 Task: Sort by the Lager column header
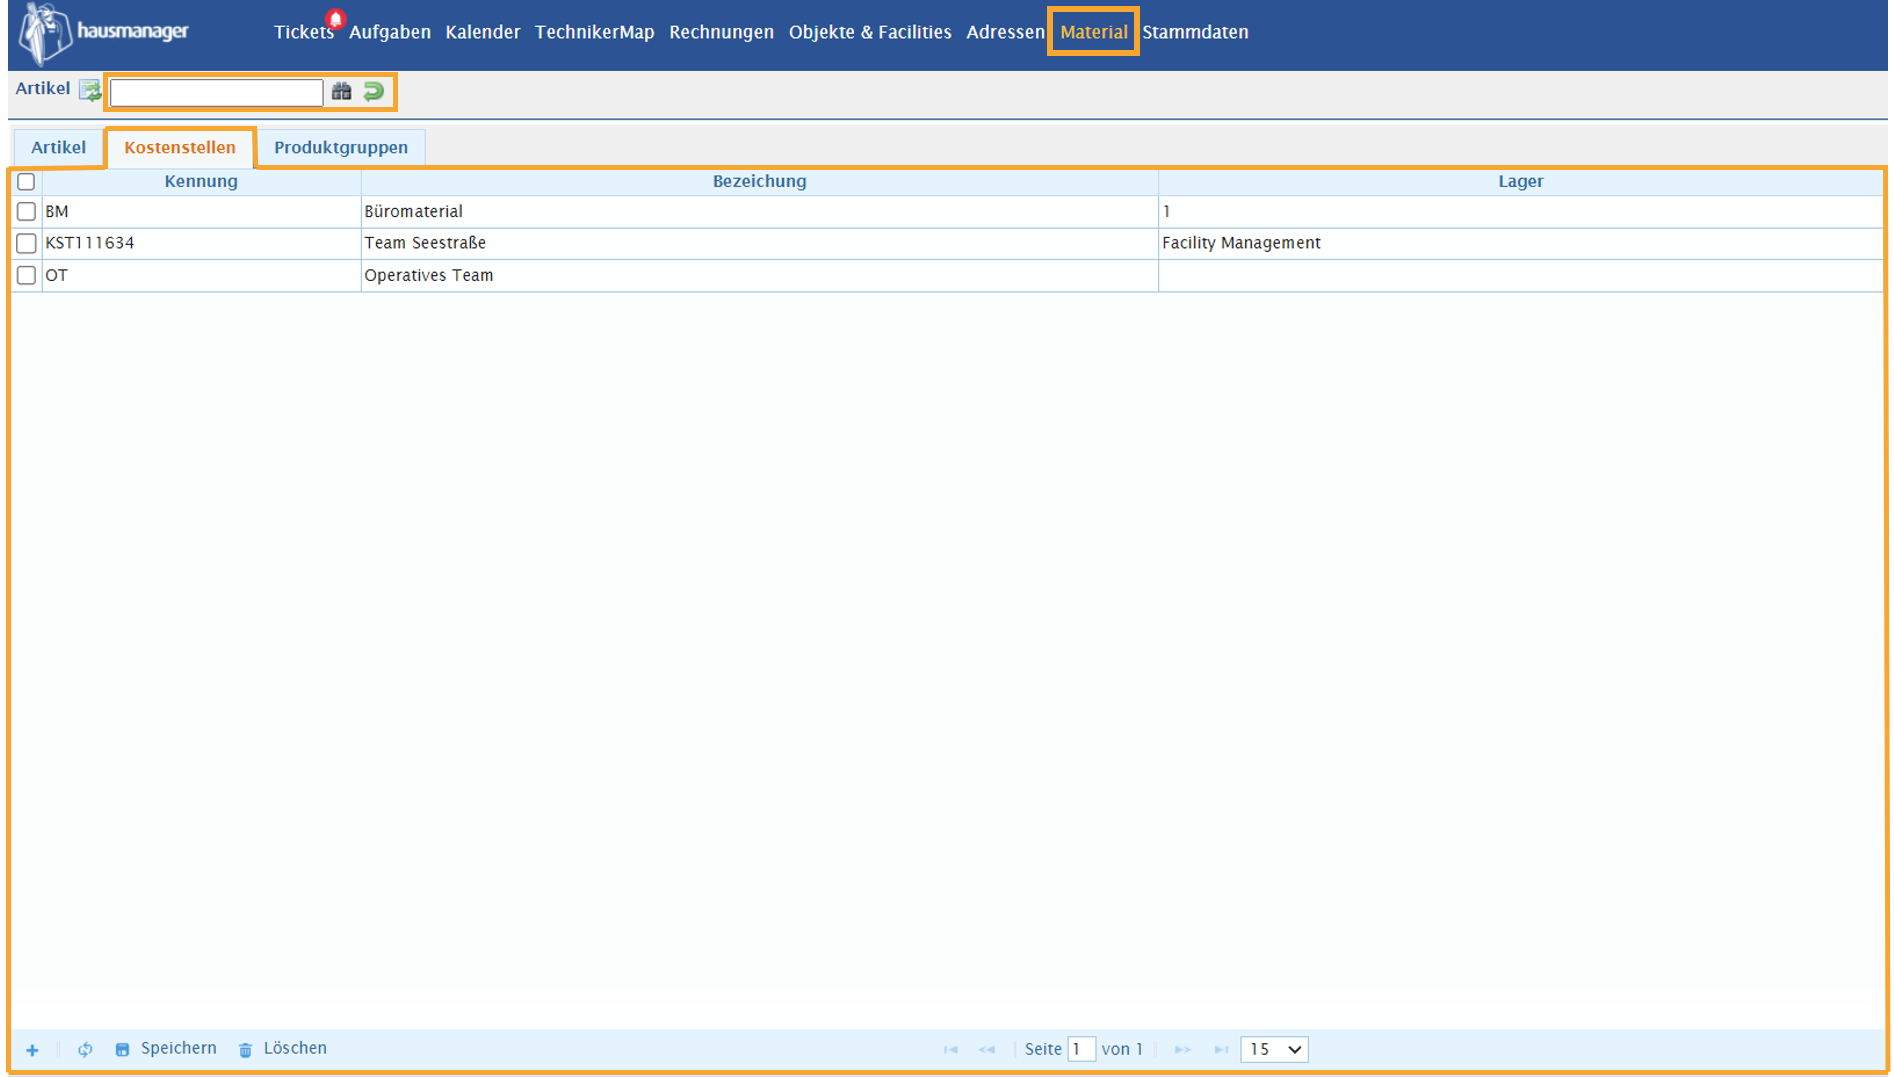(1520, 181)
